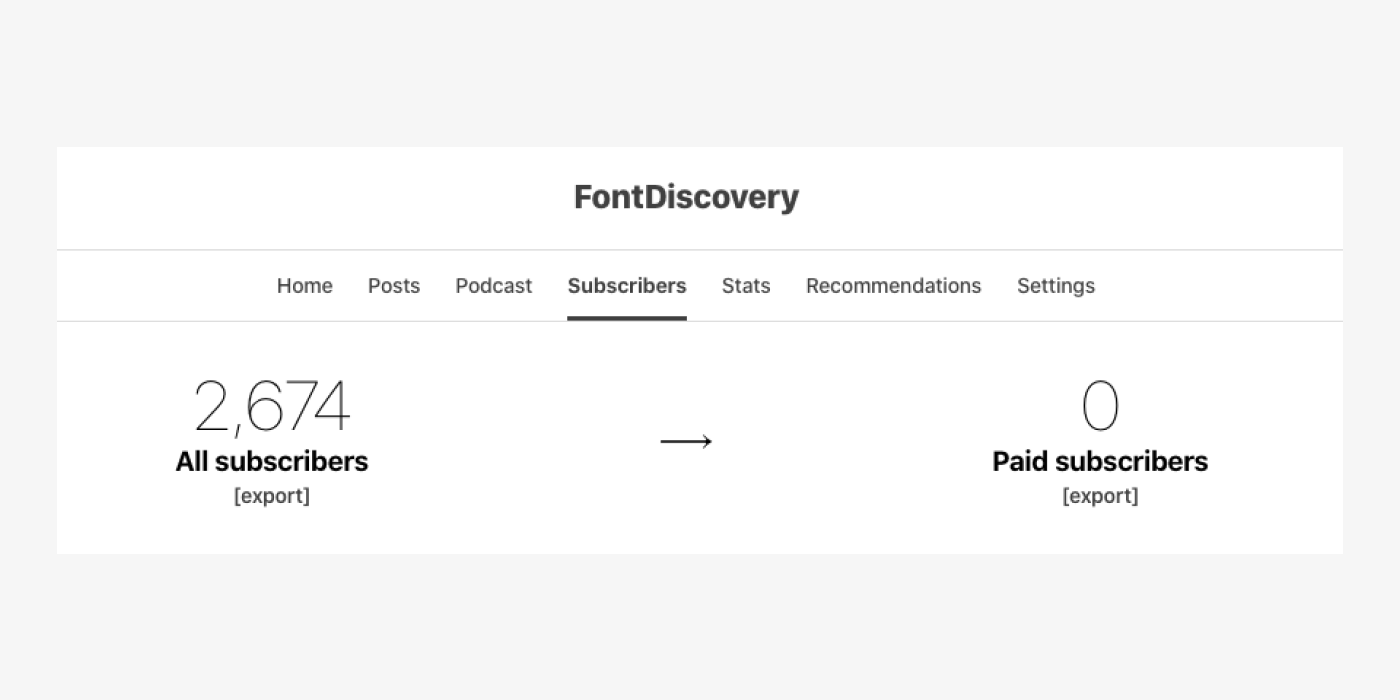Click the arrow between subscriber counts
Viewport: 1400px width, 700px height.
[x=686, y=440]
